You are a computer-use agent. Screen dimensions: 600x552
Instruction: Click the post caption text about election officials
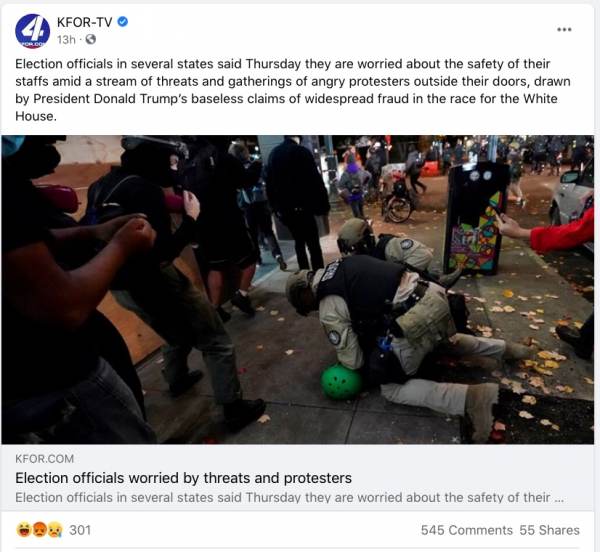pyautogui.click(x=293, y=90)
